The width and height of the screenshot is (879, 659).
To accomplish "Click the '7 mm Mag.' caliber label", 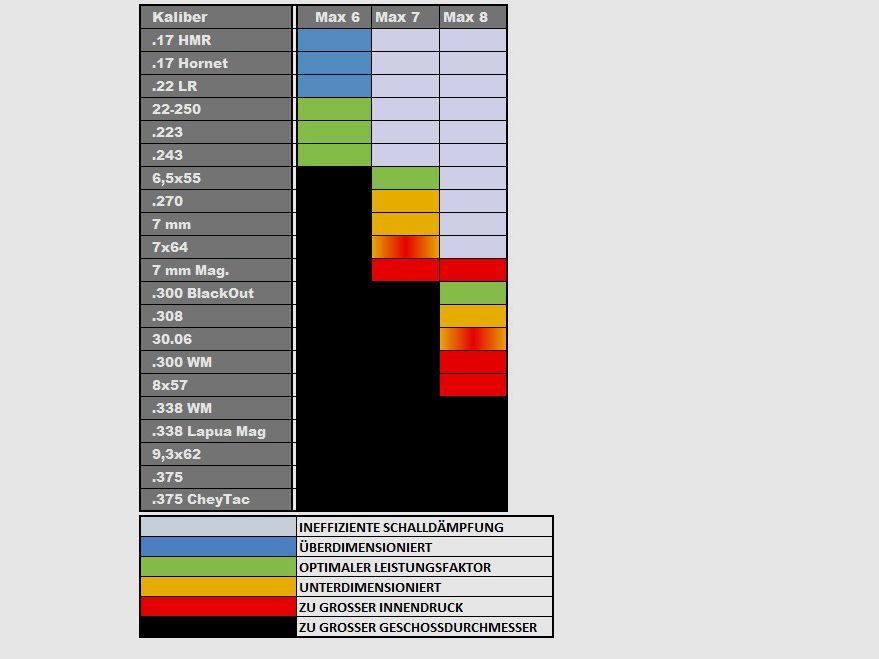I will (x=191, y=271).
